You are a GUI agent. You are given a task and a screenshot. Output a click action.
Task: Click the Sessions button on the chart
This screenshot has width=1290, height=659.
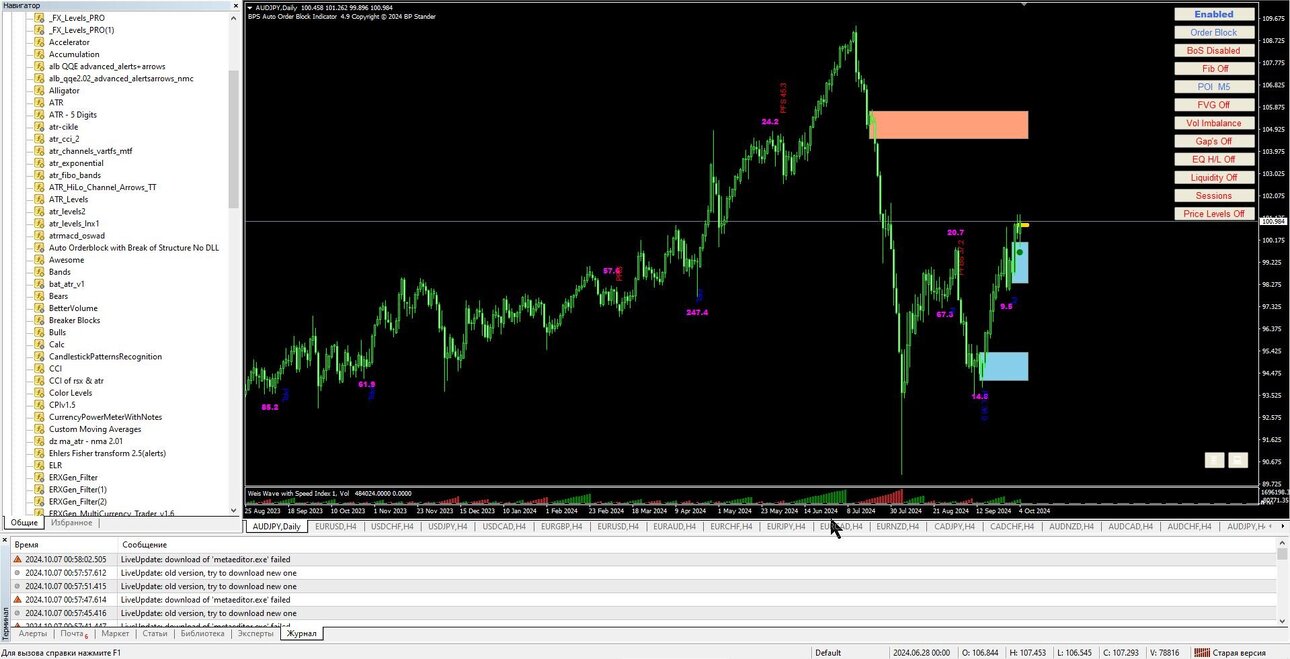coord(1214,196)
